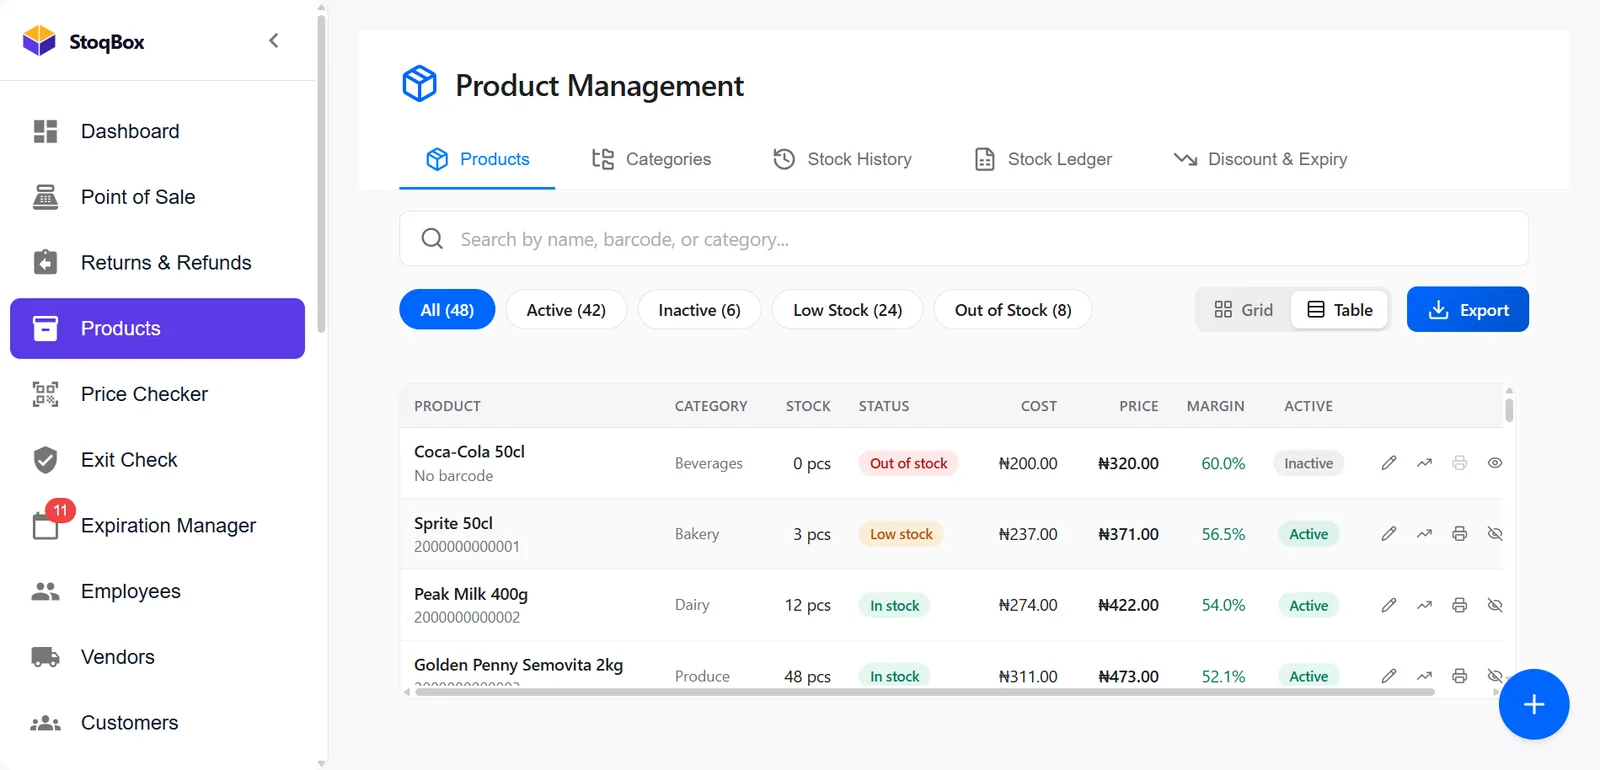
Task: Show the Coca-Cola 50cl product using the eye icon
Action: point(1495,463)
